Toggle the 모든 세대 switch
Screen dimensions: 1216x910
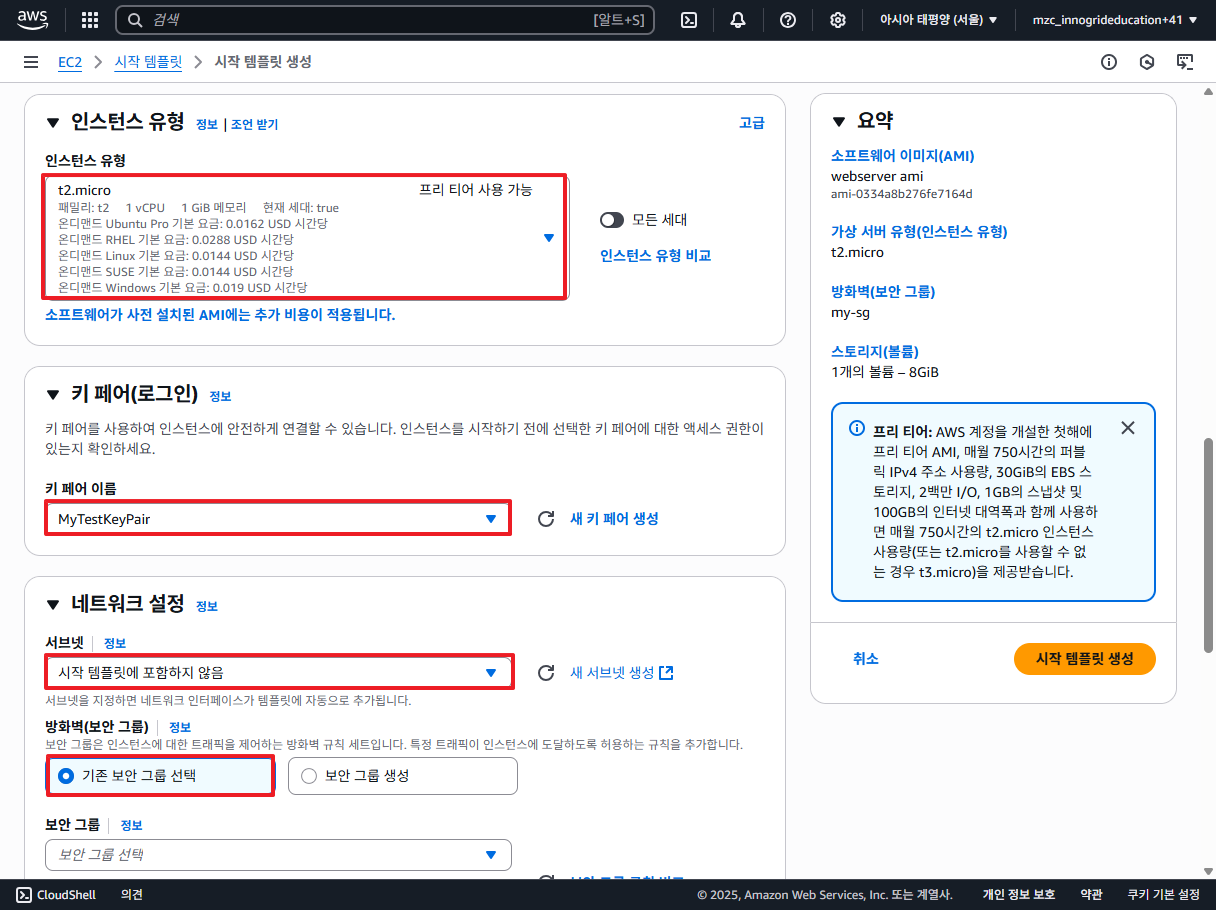point(612,220)
